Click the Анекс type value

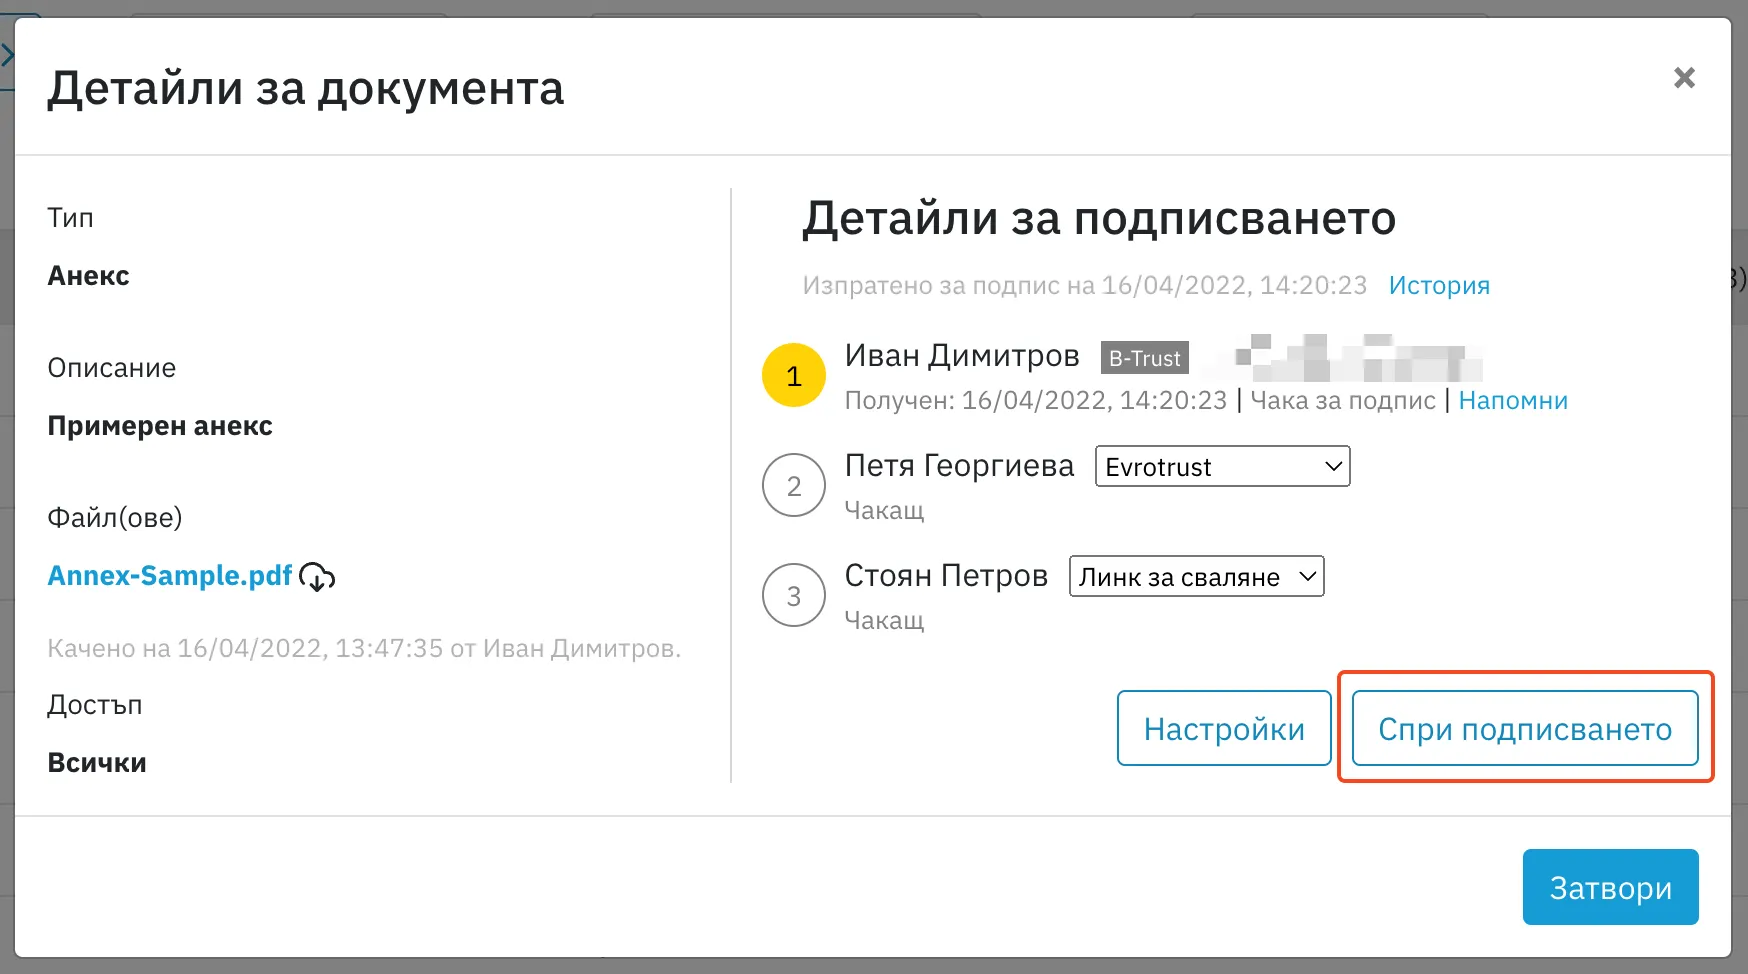pyautogui.click(x=89, y=276)
